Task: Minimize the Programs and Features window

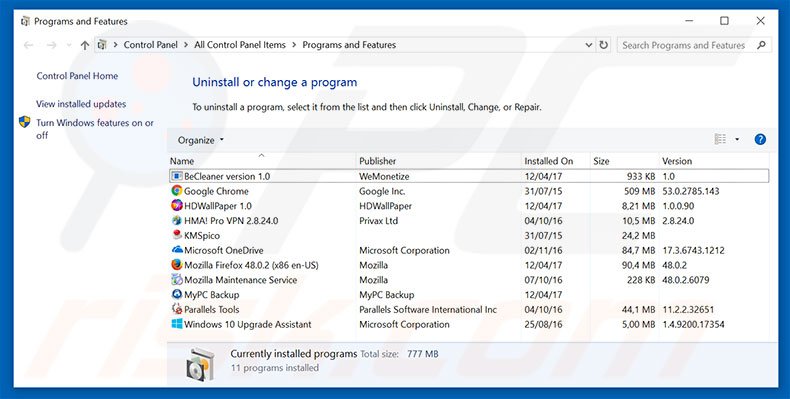Action: pos(689,21)
